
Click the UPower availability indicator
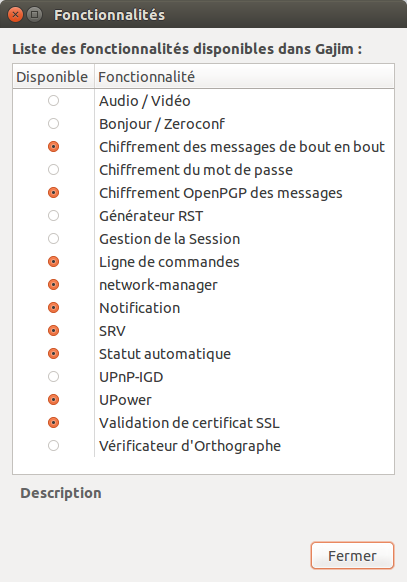53,400
